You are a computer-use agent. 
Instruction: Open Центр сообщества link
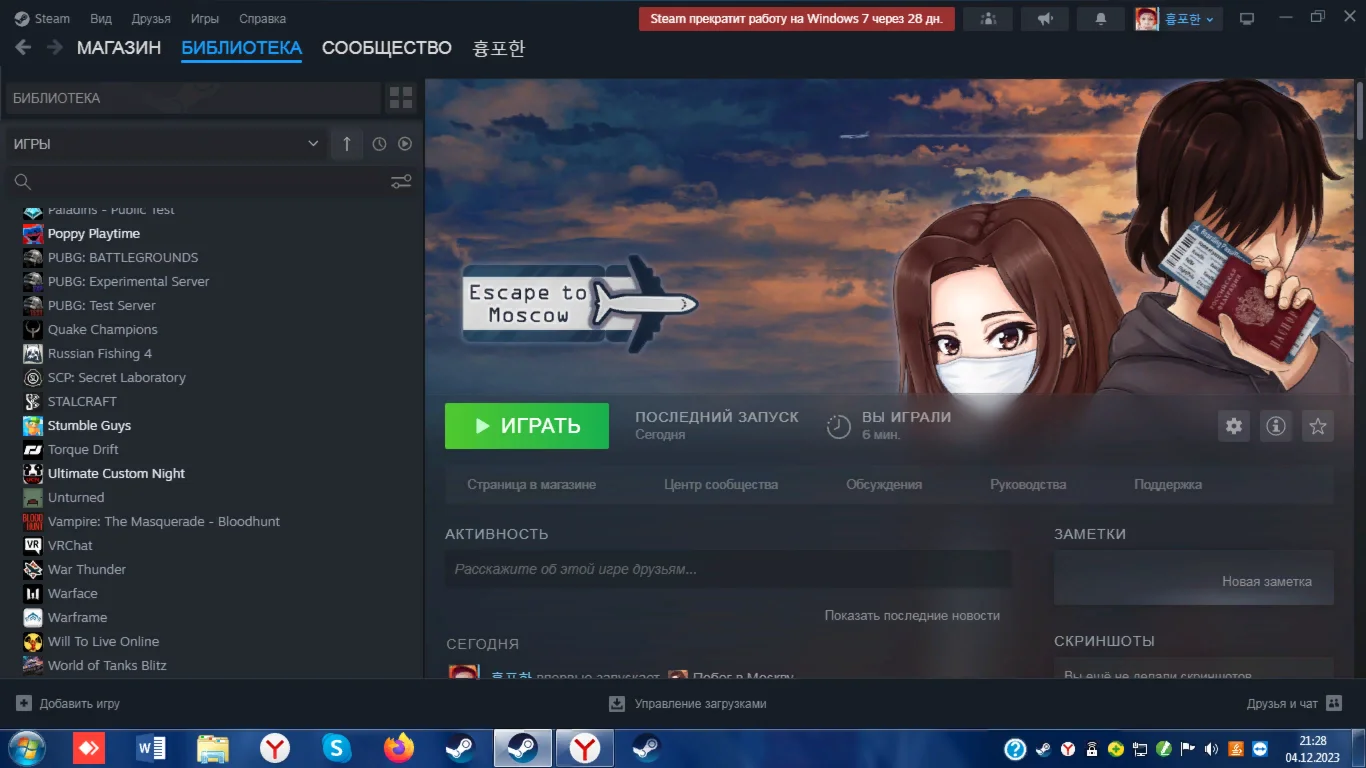point(721,484)
